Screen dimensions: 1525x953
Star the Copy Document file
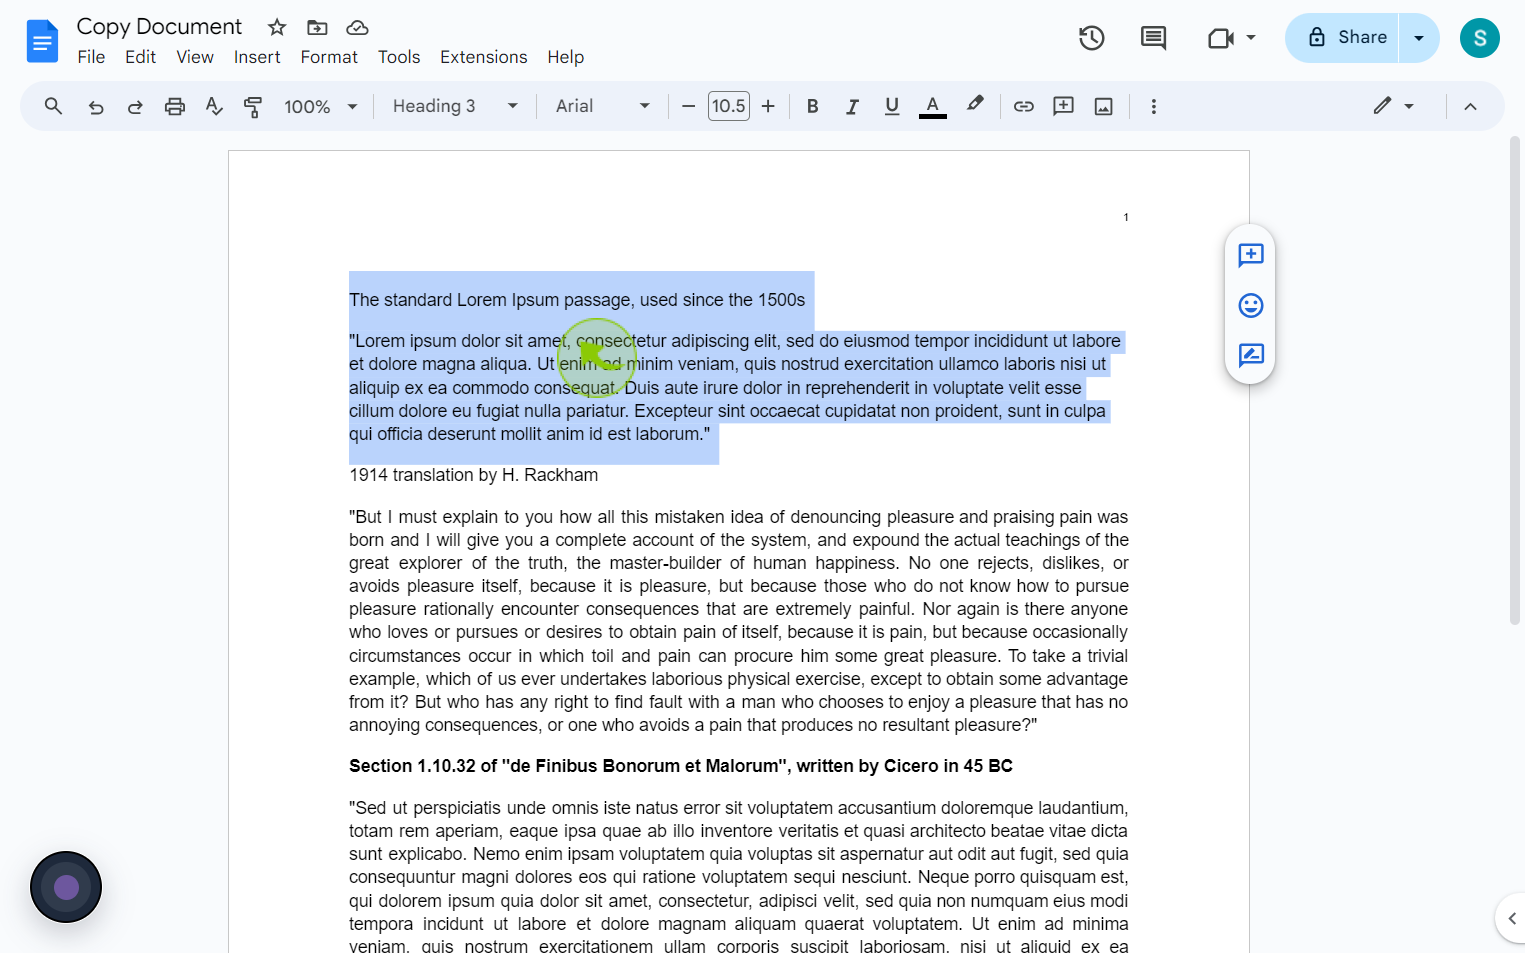click(277, 27)
